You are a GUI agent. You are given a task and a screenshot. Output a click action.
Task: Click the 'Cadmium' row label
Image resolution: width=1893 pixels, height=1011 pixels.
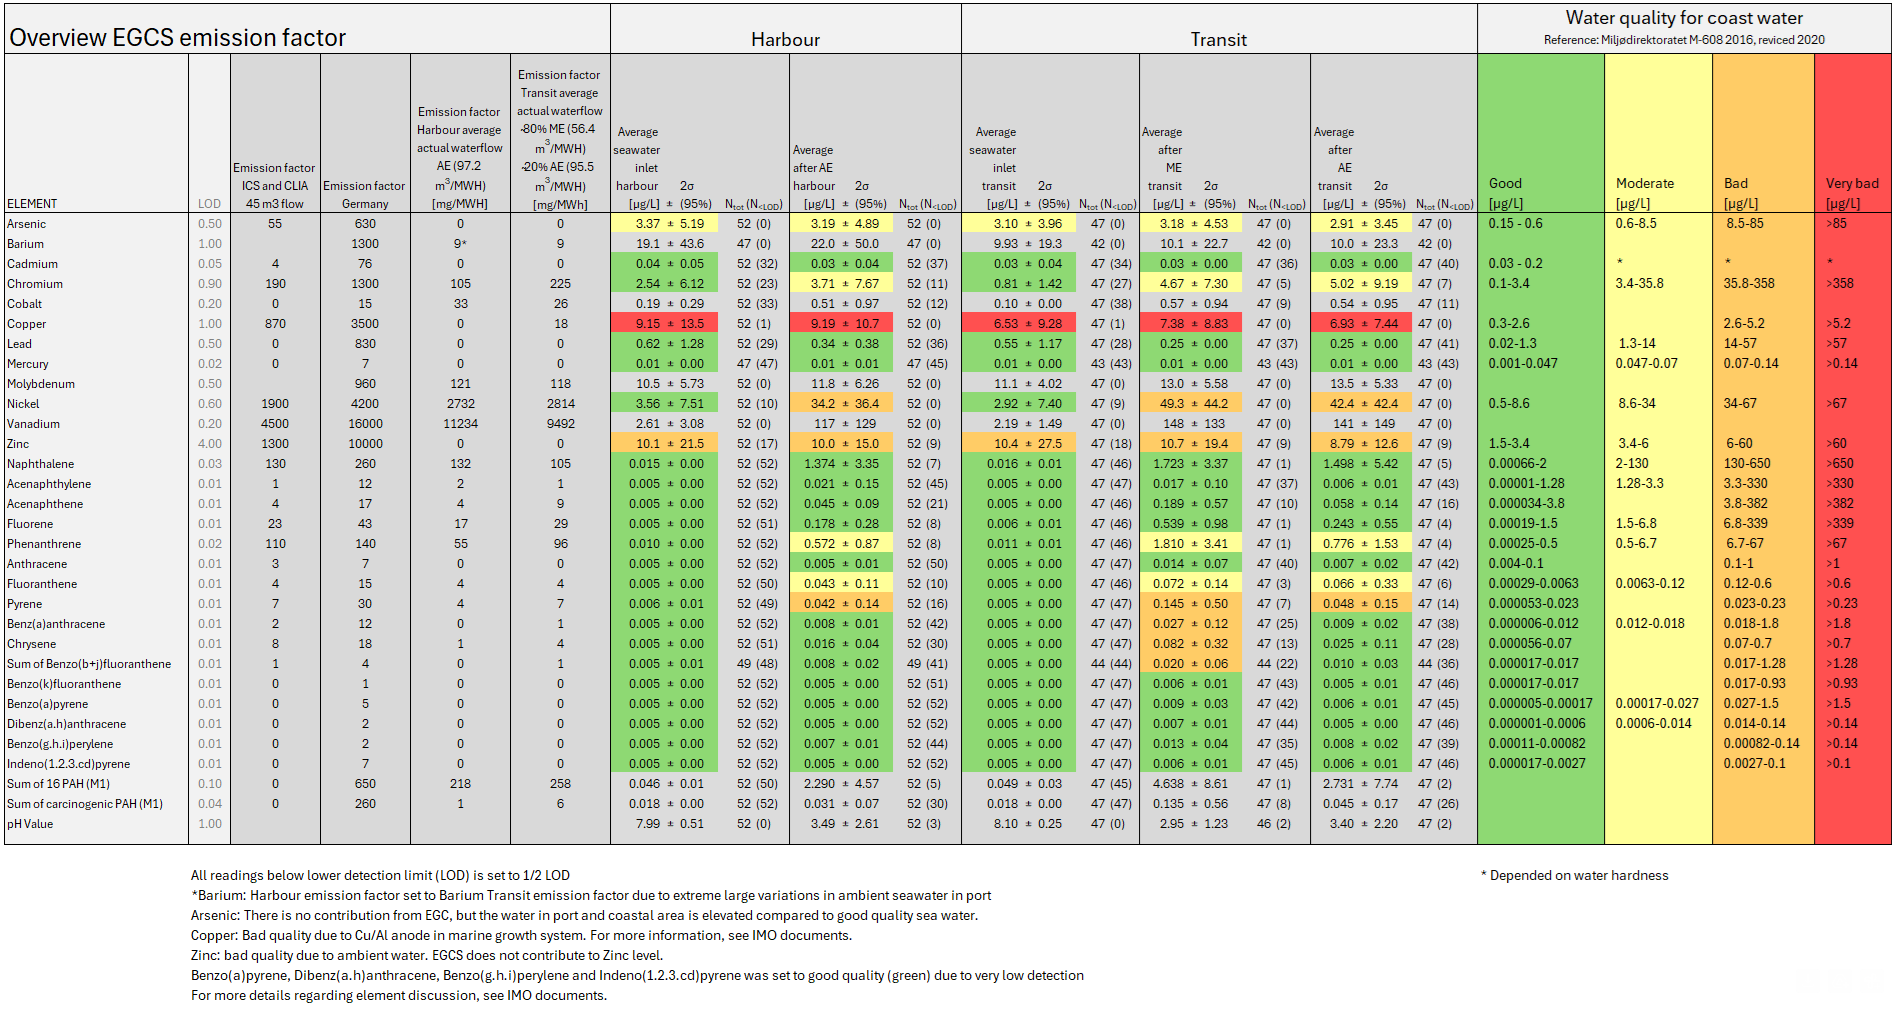(x=33, y=264)
